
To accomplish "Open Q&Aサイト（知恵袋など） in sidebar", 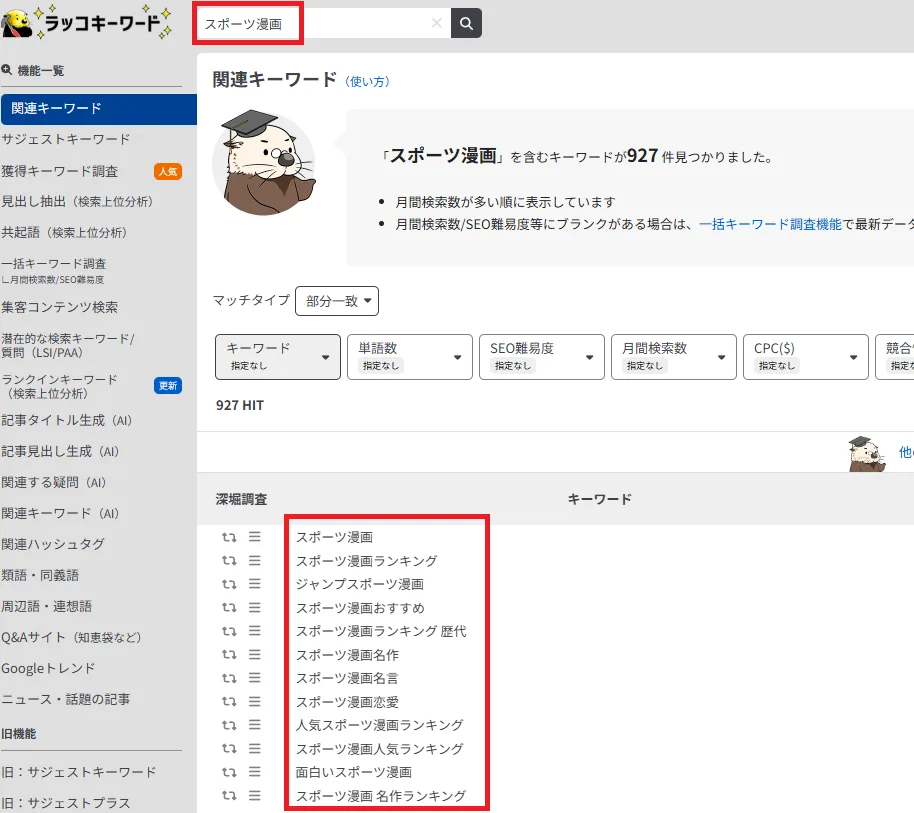I will tap(71, 637).
